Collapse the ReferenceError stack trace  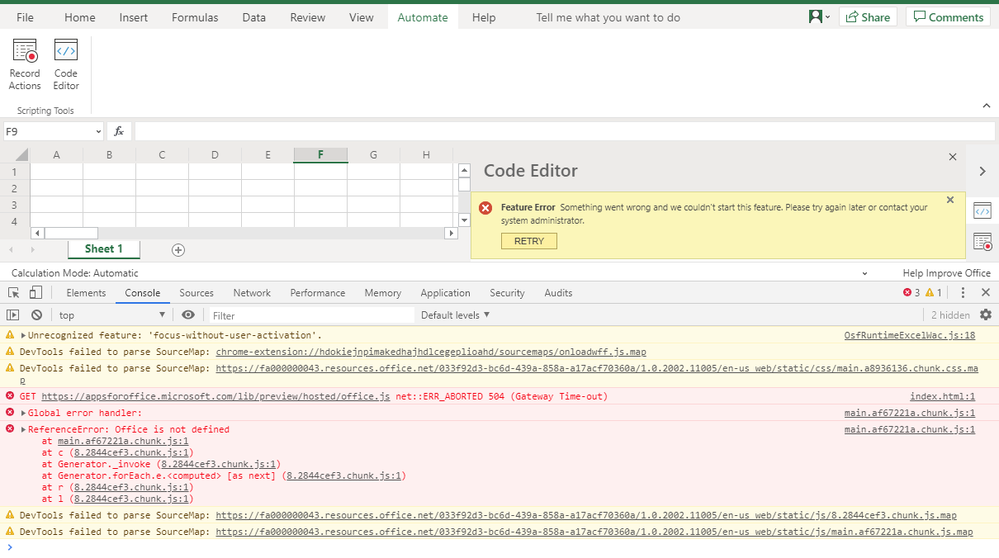pyautogui.click(x=23, y=429)
